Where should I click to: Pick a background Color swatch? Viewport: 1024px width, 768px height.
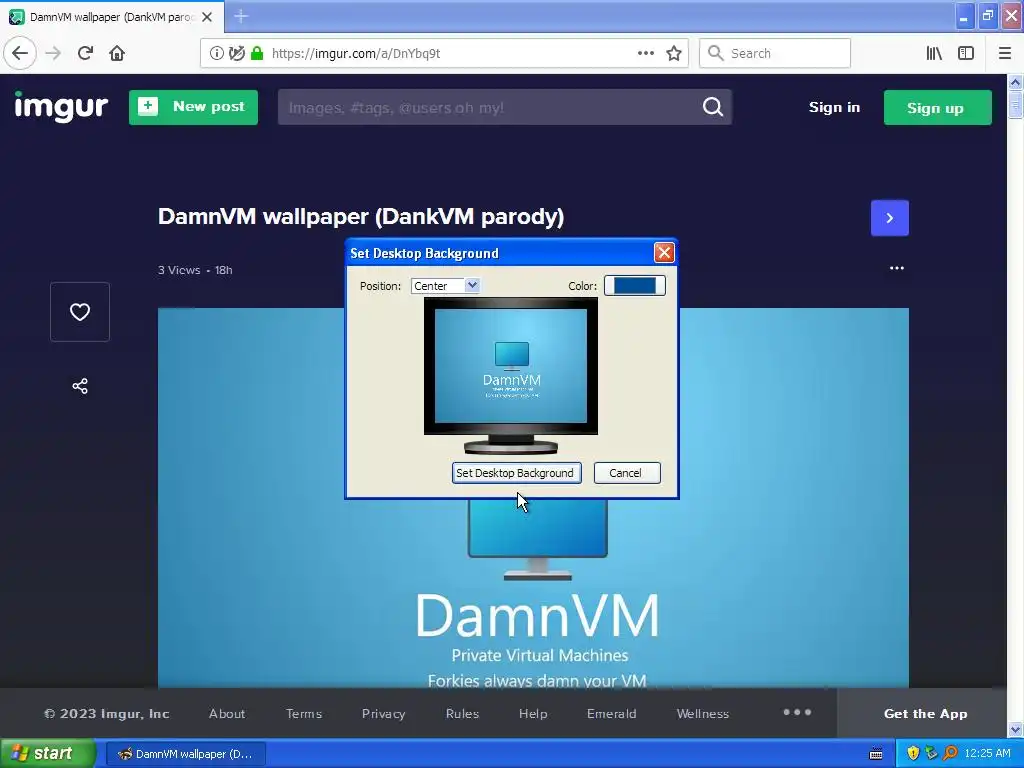(x=634, y=285)
